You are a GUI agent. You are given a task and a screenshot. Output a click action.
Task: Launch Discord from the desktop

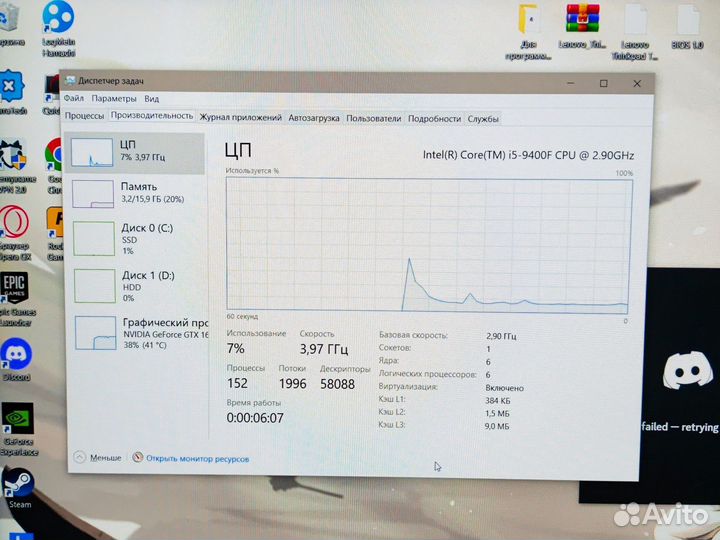[17, 359]
